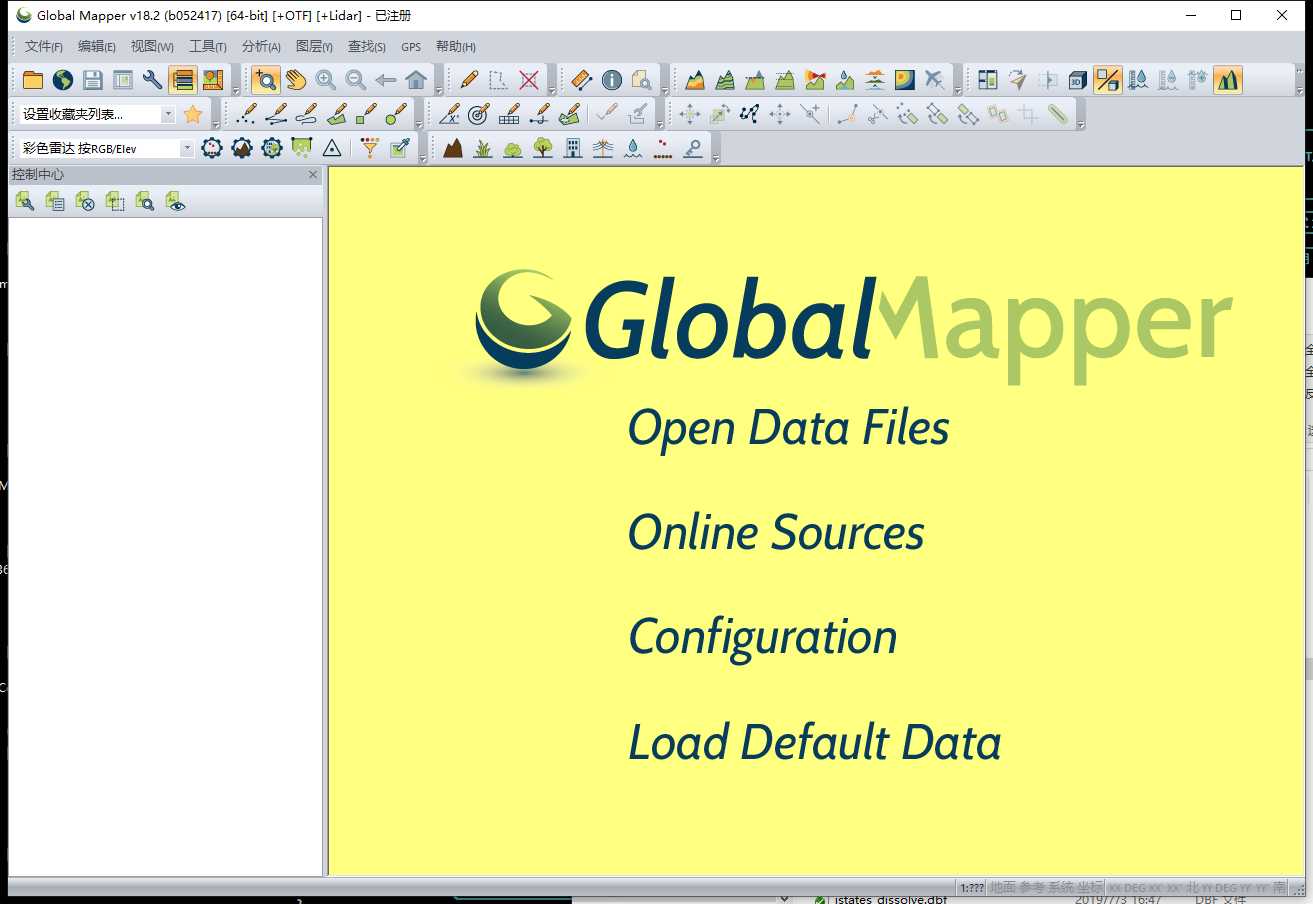The height and width of the screenshot is (904, 1313).
Task: Open the 图层 (Layer) menu
Action: pyautogui.click(x=314, y=46)
